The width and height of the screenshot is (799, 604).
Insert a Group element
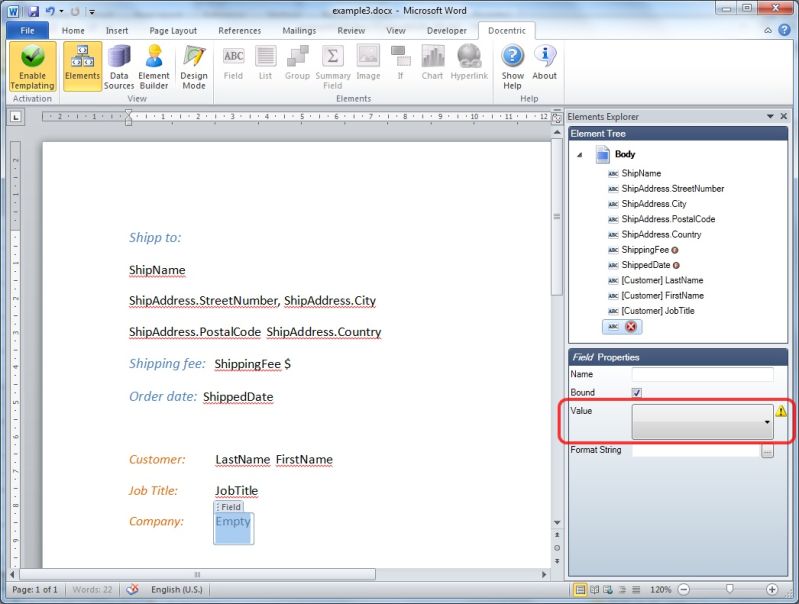(298, 63)
